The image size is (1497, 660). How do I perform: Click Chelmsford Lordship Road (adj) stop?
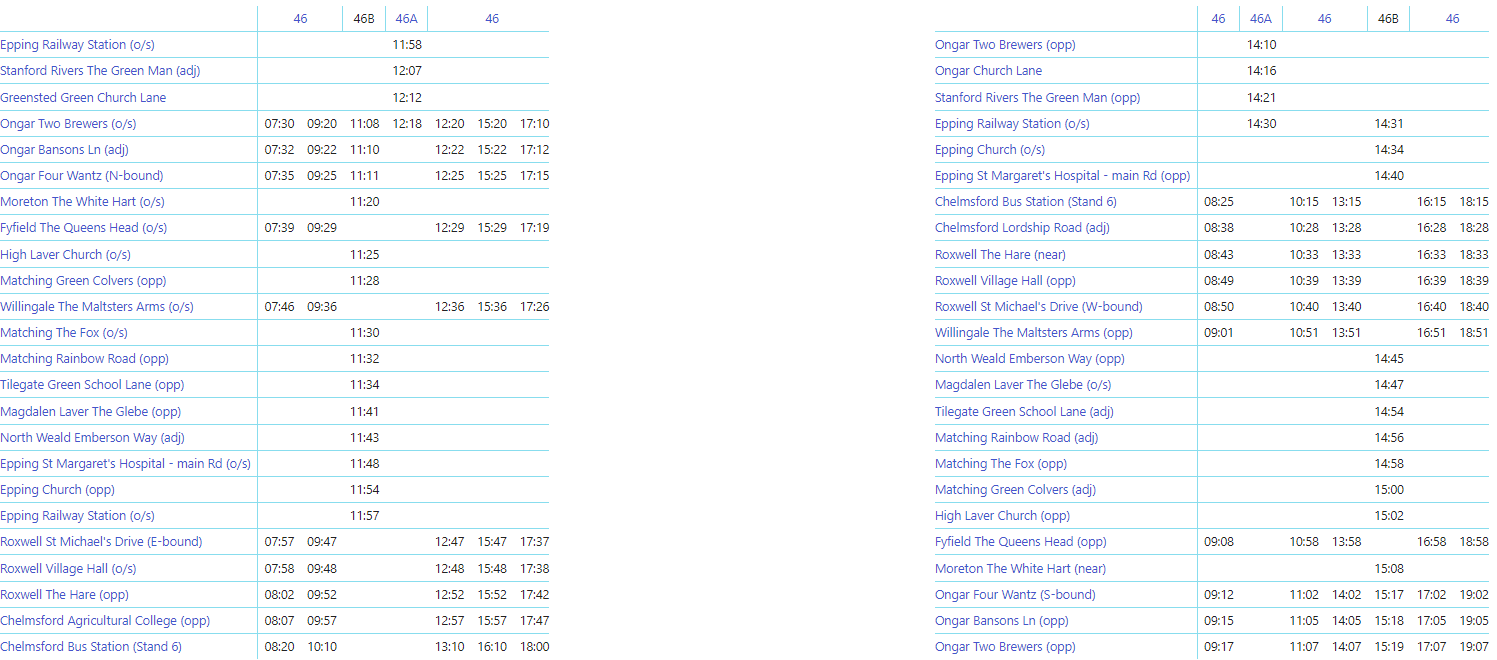tap(1022, 228)
